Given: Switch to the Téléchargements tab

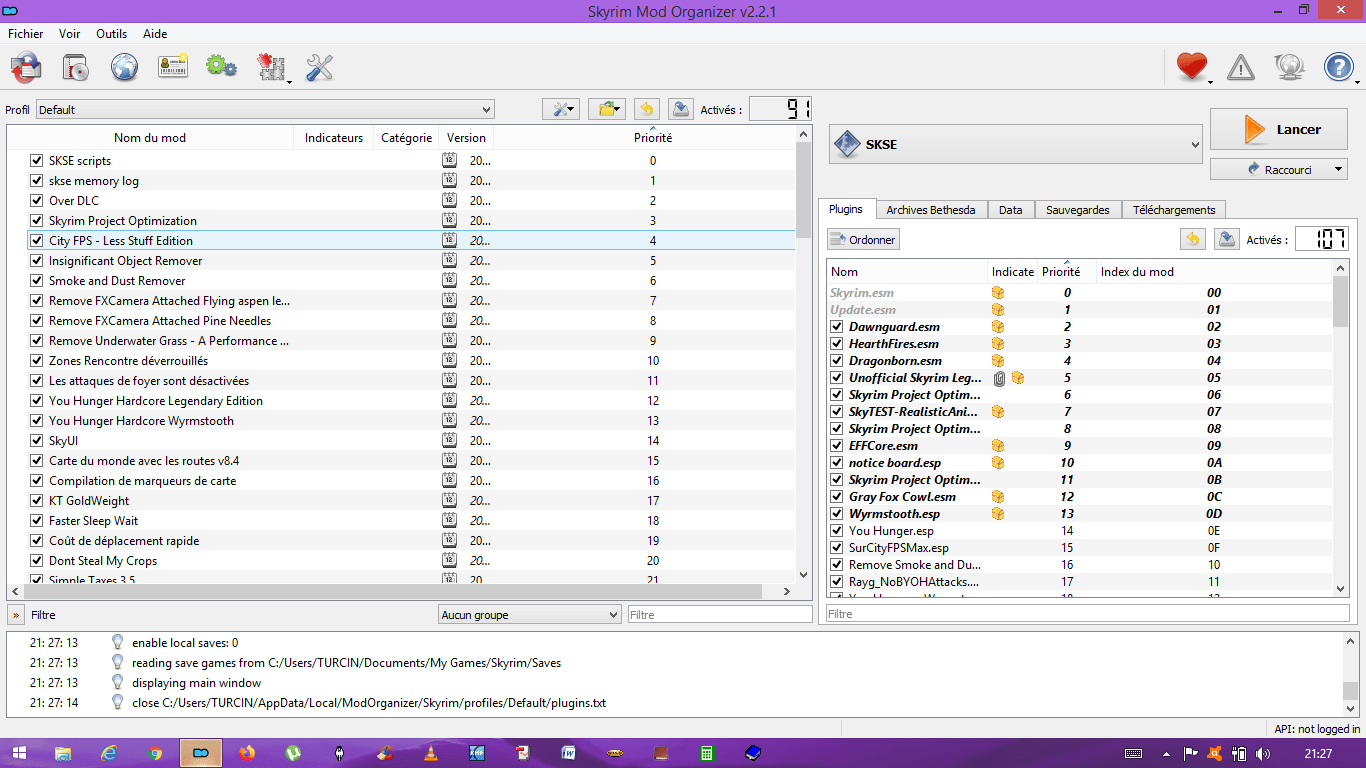Looking at the screenshot, I should coord(1174,210).
